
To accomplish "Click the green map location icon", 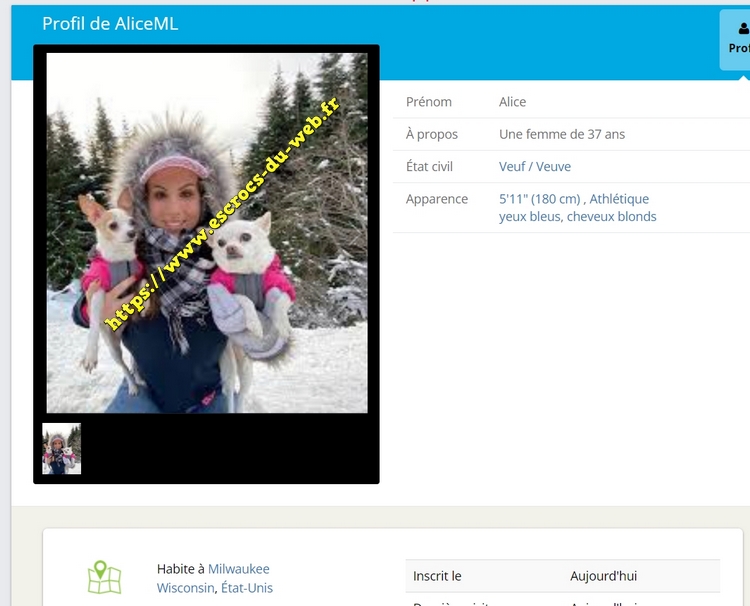I will coord(104,577).
